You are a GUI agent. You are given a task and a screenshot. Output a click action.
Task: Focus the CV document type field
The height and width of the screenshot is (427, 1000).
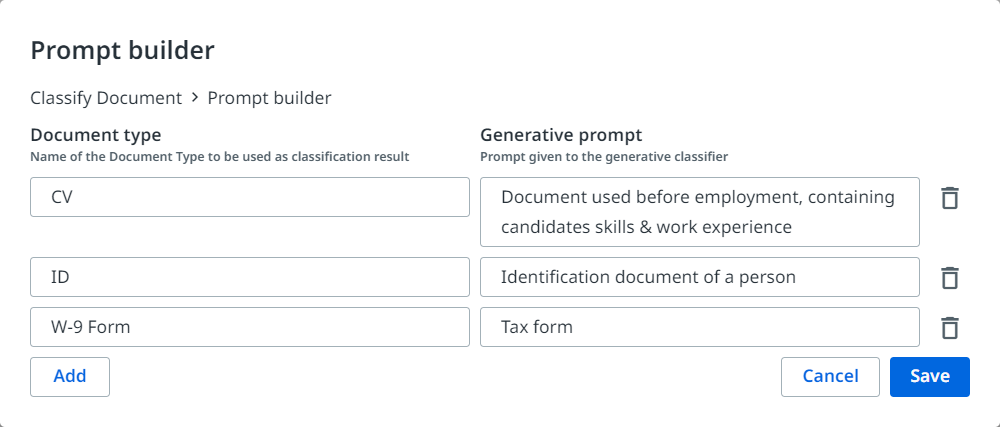click(x=250, y=197)
